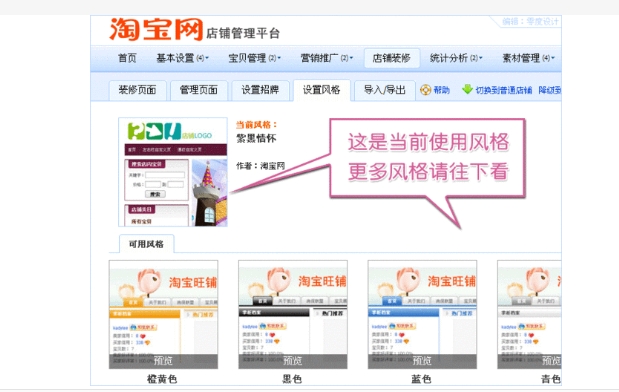Click the Taobao logo
This screenshot has width=619, height=392.
pos(156,29)
